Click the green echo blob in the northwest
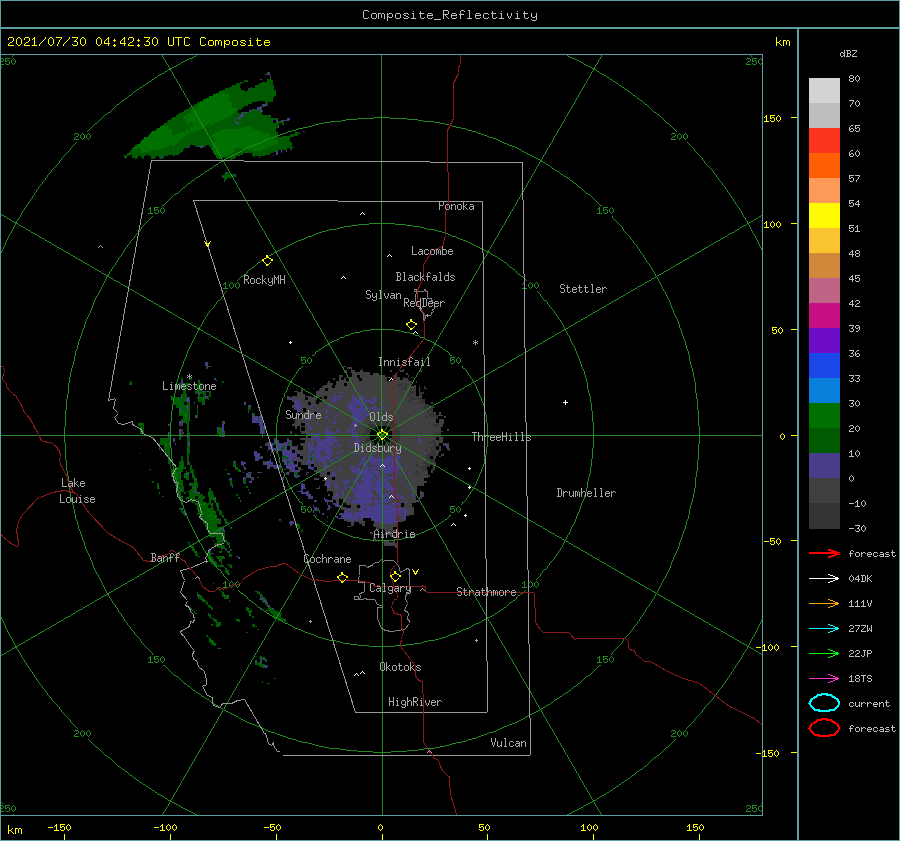 click(212, 123)
